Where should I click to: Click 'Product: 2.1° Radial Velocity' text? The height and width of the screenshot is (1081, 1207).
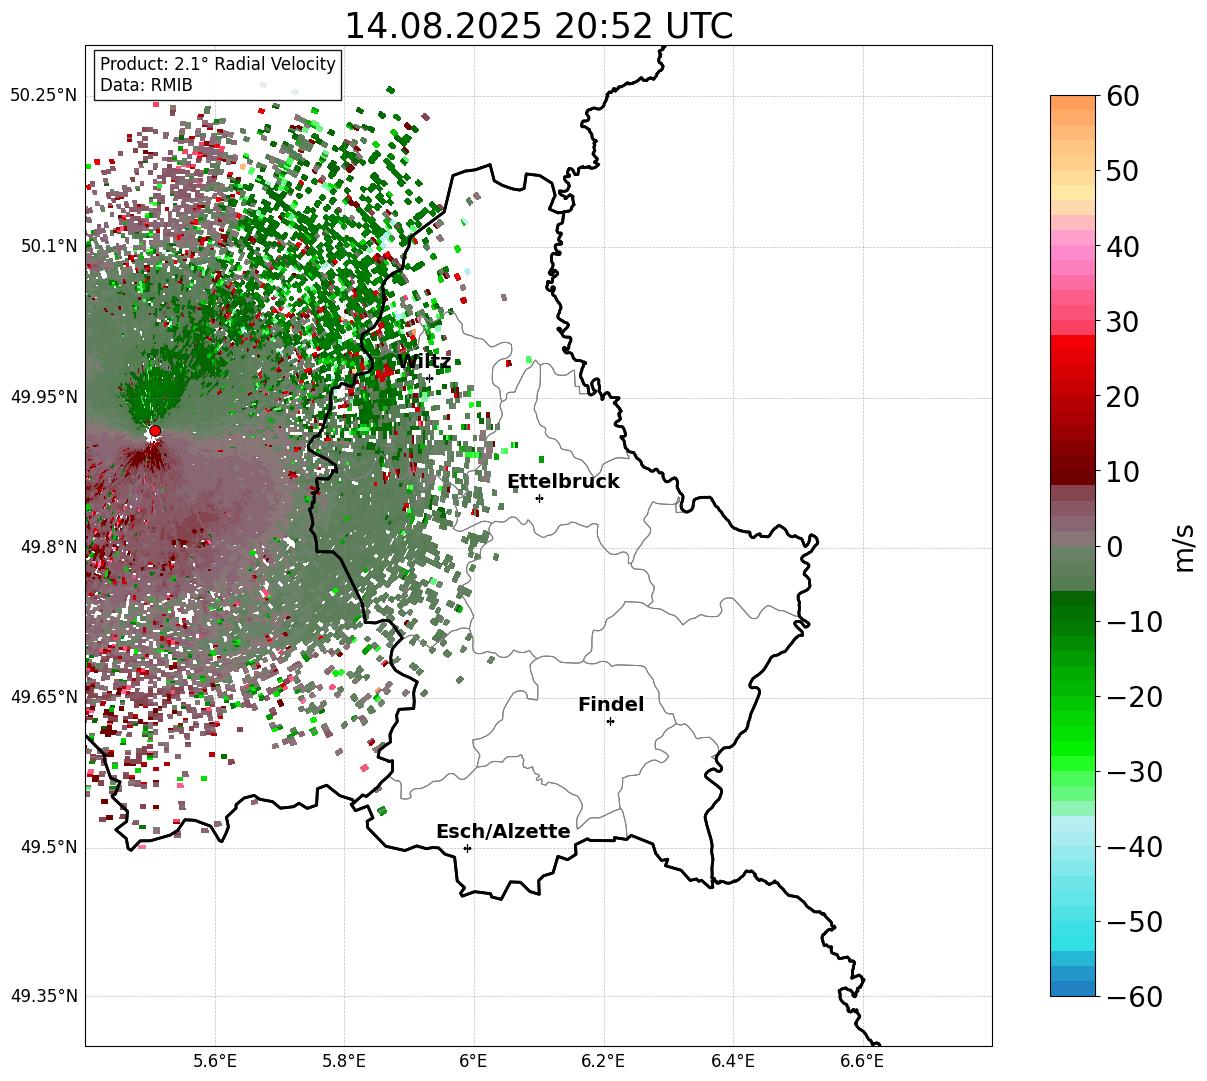point(218,65)
